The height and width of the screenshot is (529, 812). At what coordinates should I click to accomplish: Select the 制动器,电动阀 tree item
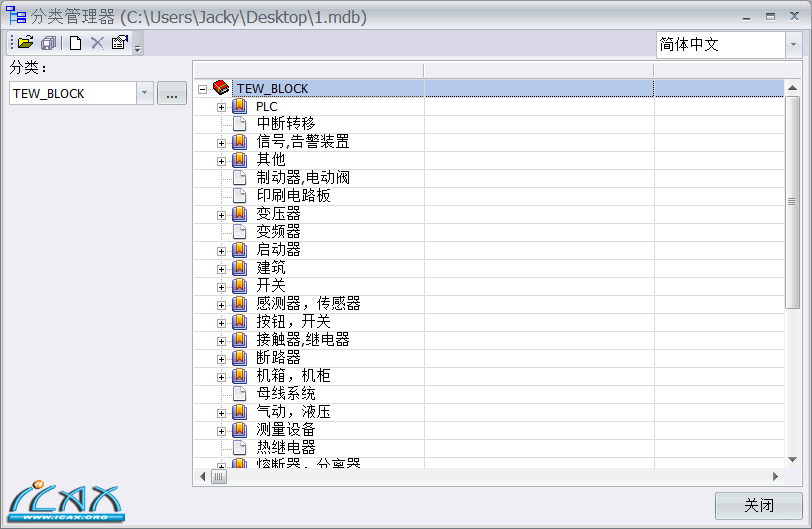coord(303,178)
